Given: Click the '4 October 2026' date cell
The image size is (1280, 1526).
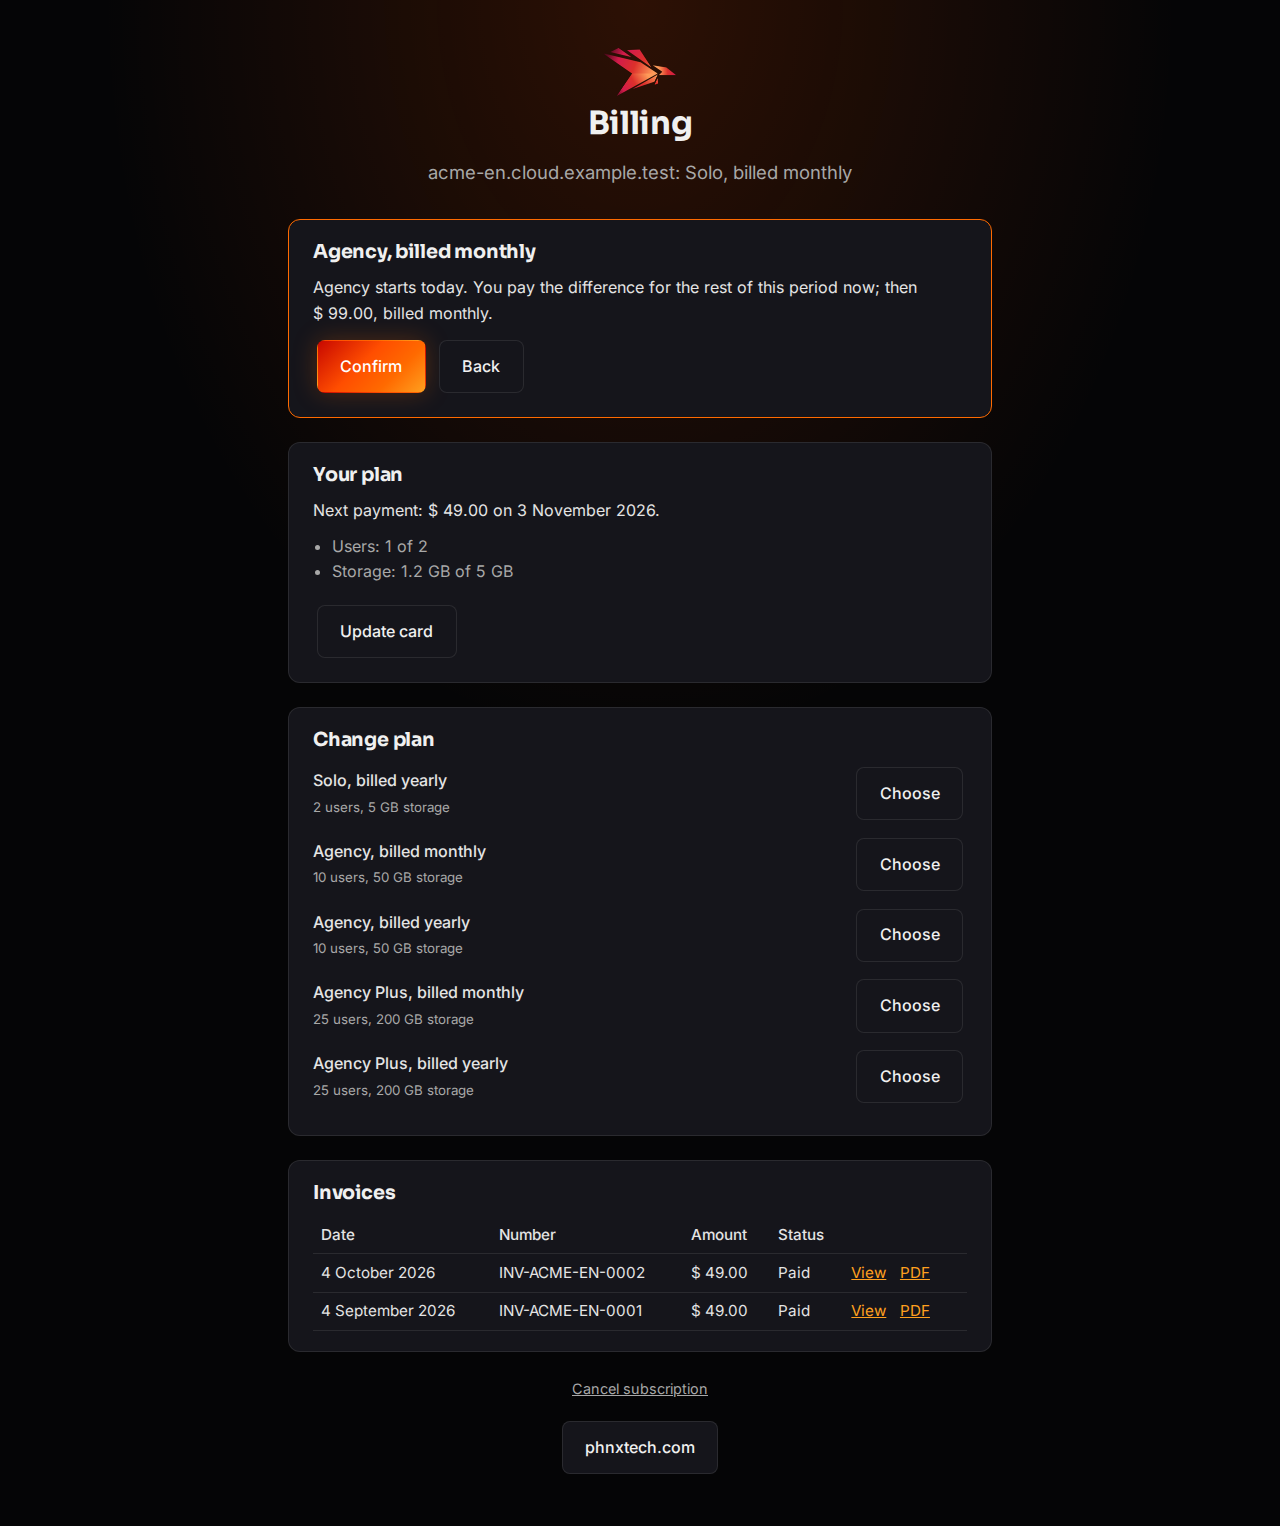Looking at the screenshot, I should pyautogui.click(x=378, y=1272).
